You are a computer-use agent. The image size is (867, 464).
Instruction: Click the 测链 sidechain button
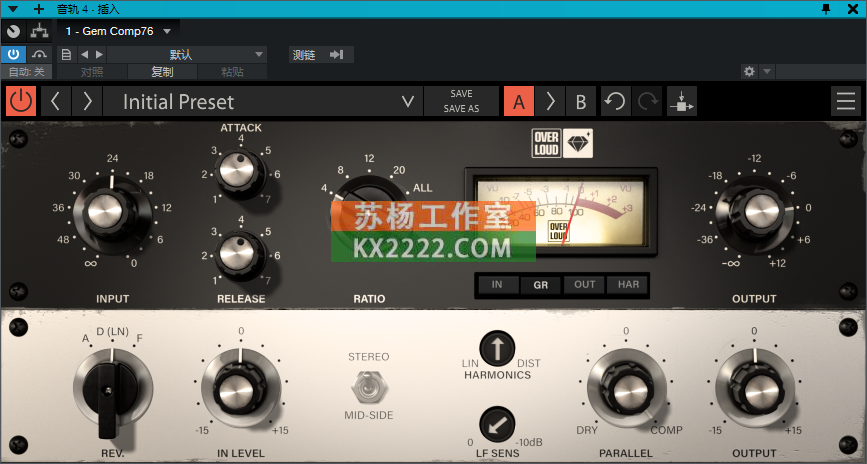304,54
